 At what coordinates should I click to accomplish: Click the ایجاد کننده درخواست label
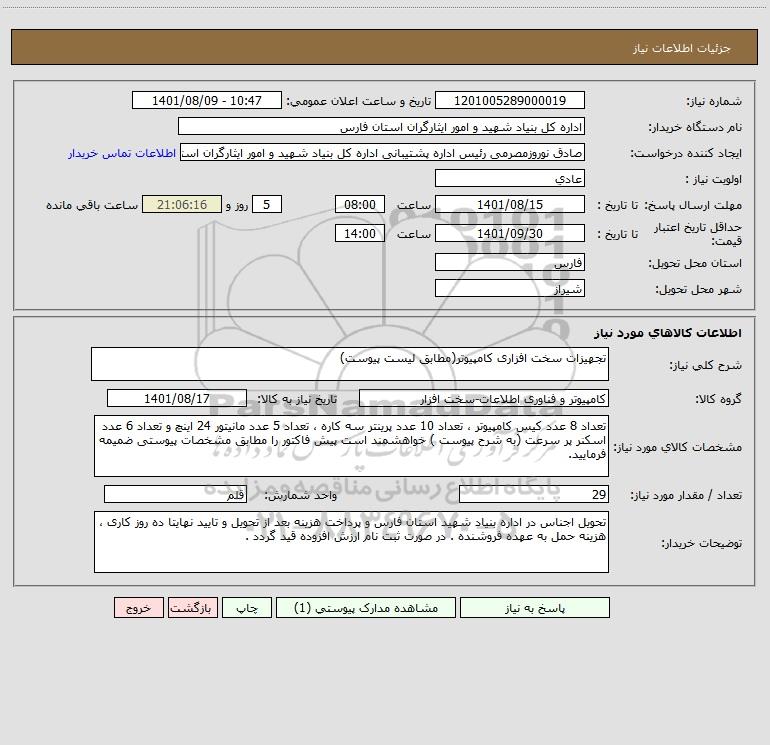[686, 153]
